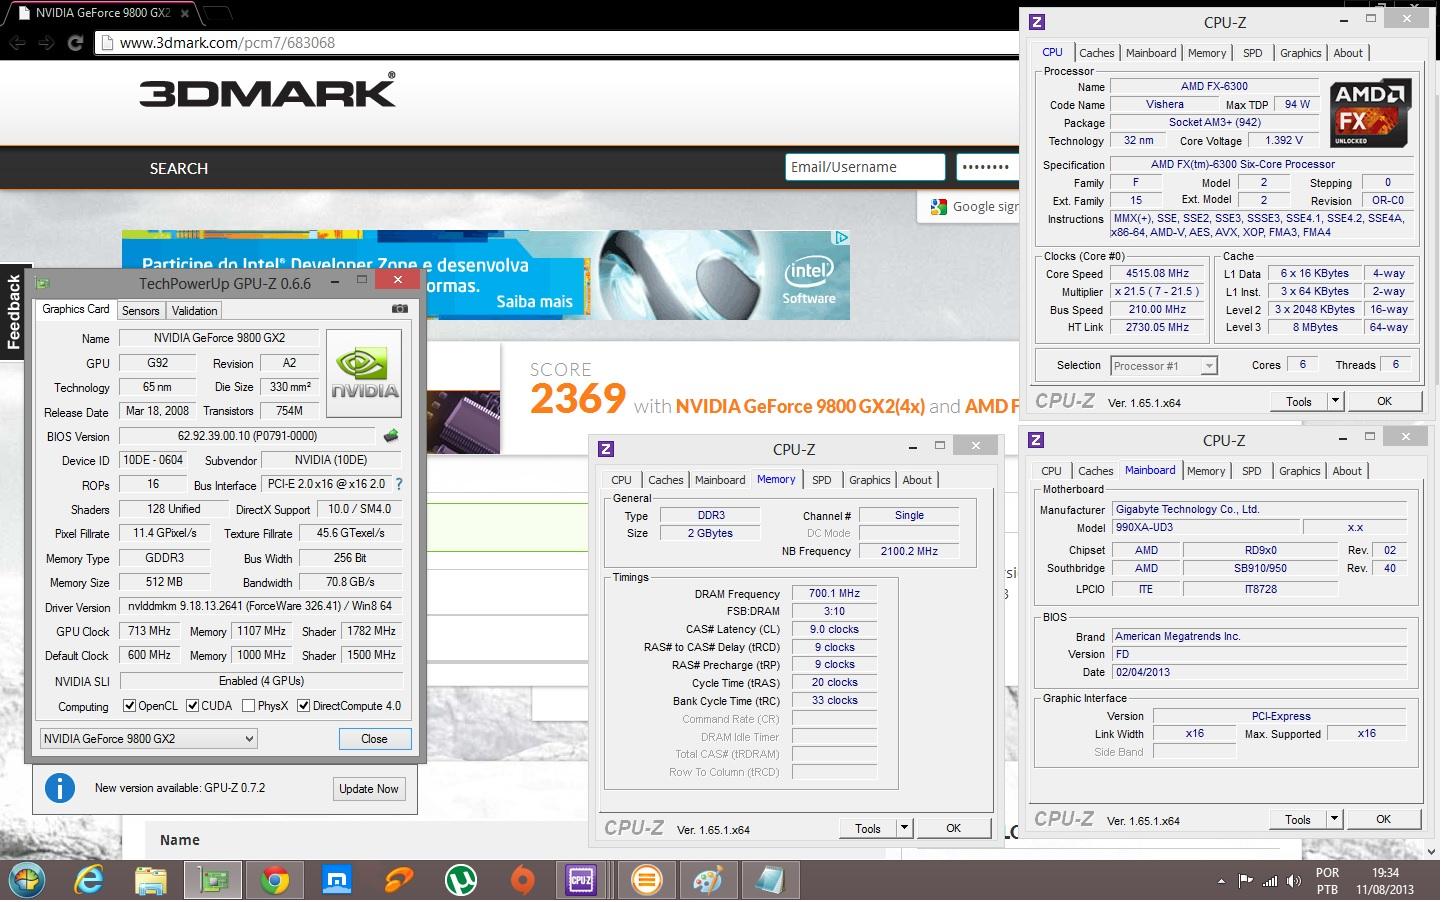Open SPD tab in Memory CPU-Z window
The image size is (1443, 902).
tap(822, 480)
